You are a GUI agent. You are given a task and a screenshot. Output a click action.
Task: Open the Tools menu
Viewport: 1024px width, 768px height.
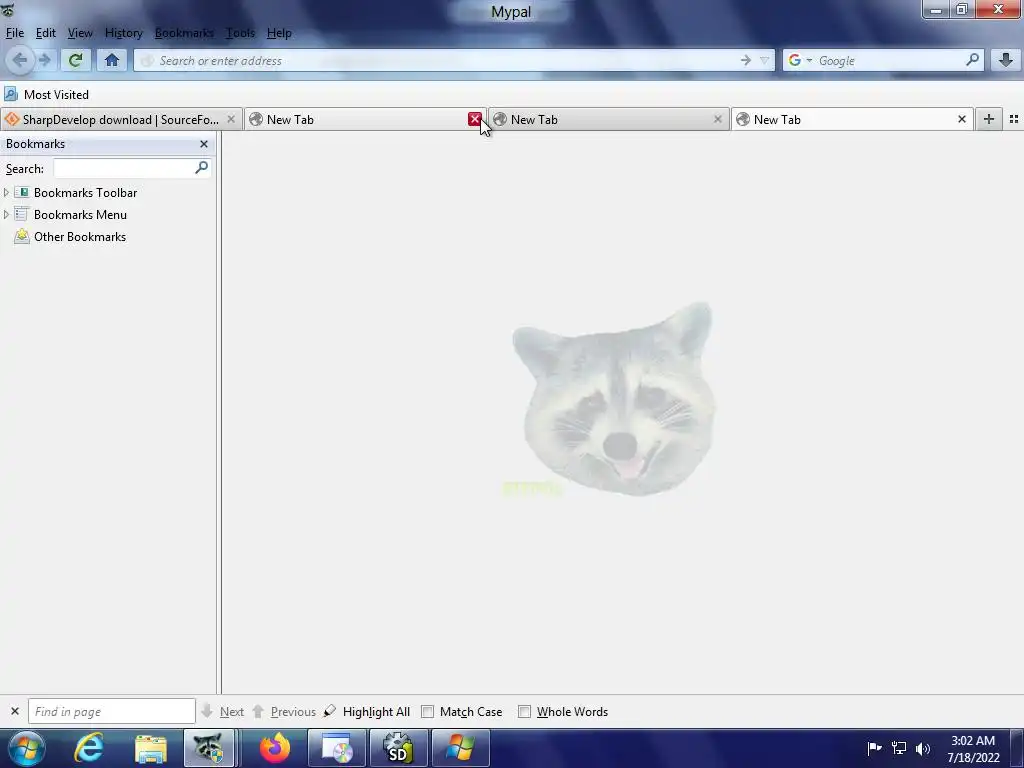coord(240,33)
